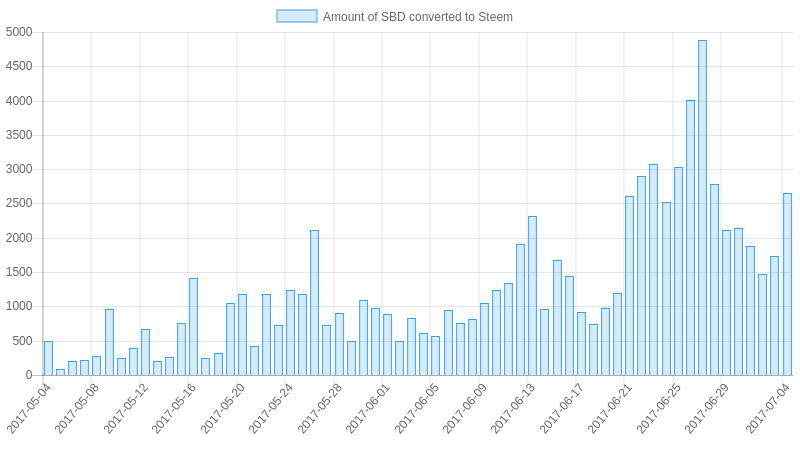Click the 2017-06-29 x-axis date label

pos(708,409)
